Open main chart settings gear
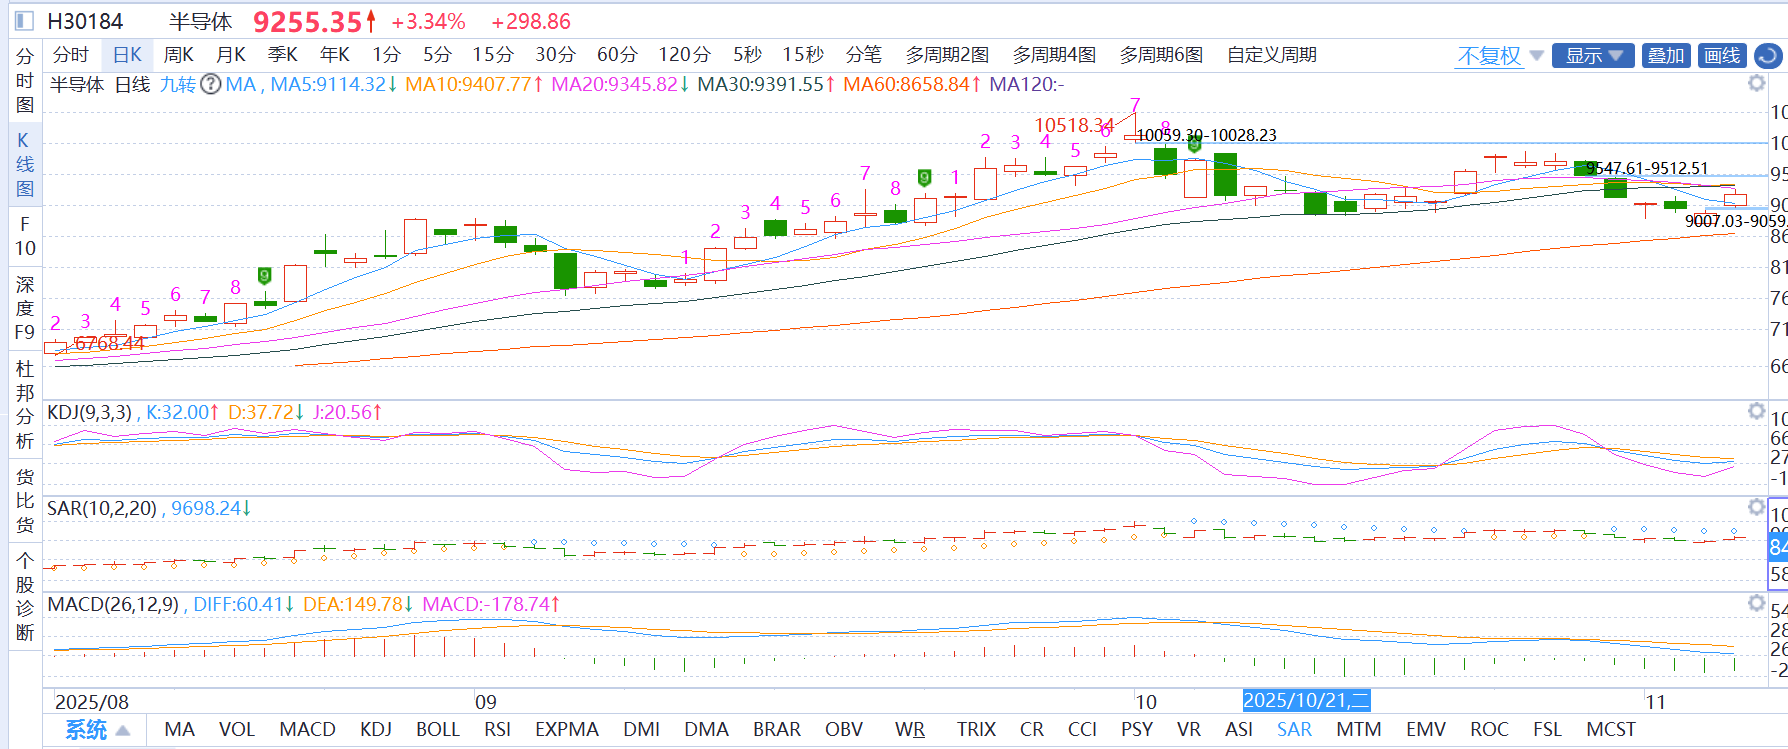The height and width of the screenshot is (749, 1788). point(1756,84)
